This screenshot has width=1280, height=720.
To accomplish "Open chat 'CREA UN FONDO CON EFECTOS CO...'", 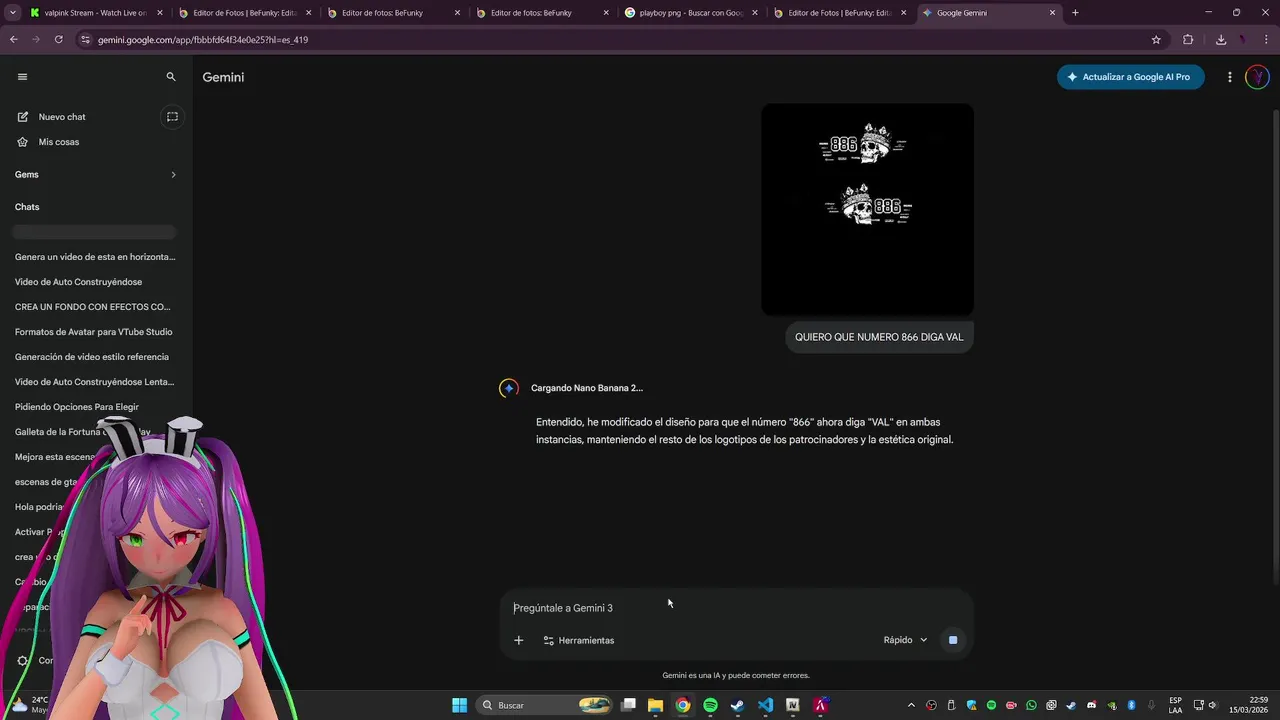I will [x=95, y=307].
